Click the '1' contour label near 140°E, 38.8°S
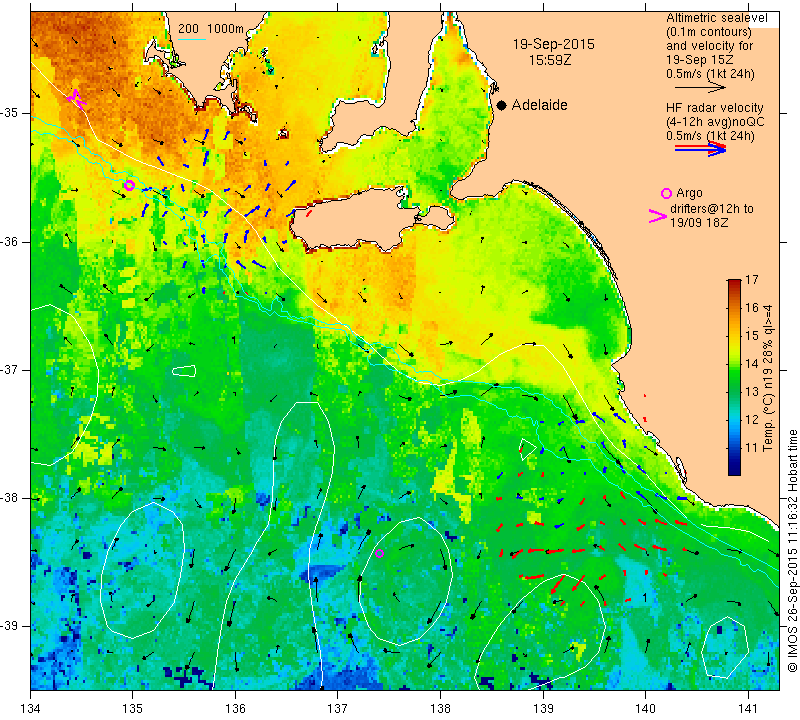Viewport: 800px width, 720px height. (x=645, y=598)
